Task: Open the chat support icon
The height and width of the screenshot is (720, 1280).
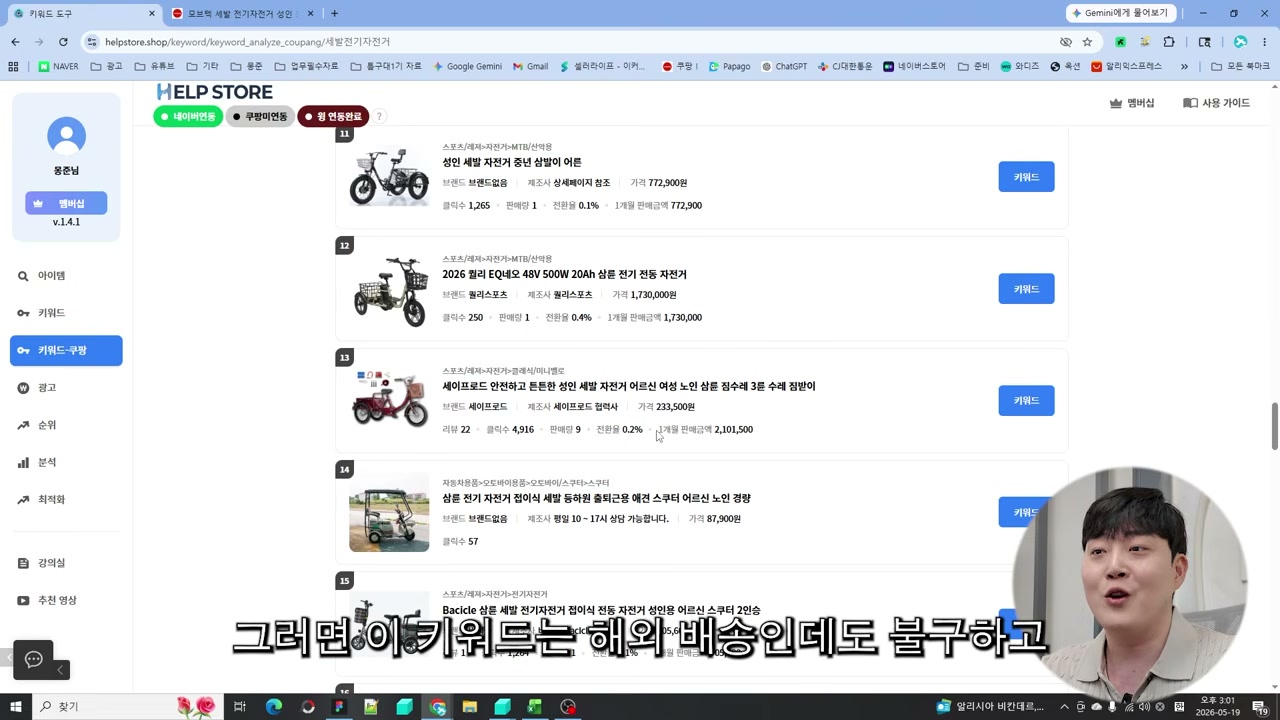Action: coord(33,659)
